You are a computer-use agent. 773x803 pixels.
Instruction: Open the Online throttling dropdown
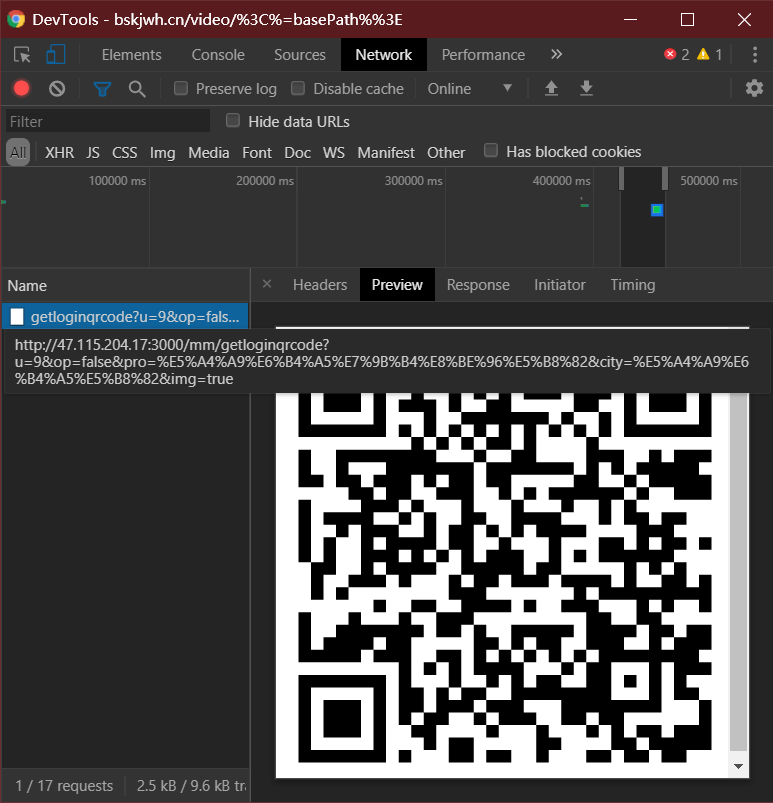point(469,89)
